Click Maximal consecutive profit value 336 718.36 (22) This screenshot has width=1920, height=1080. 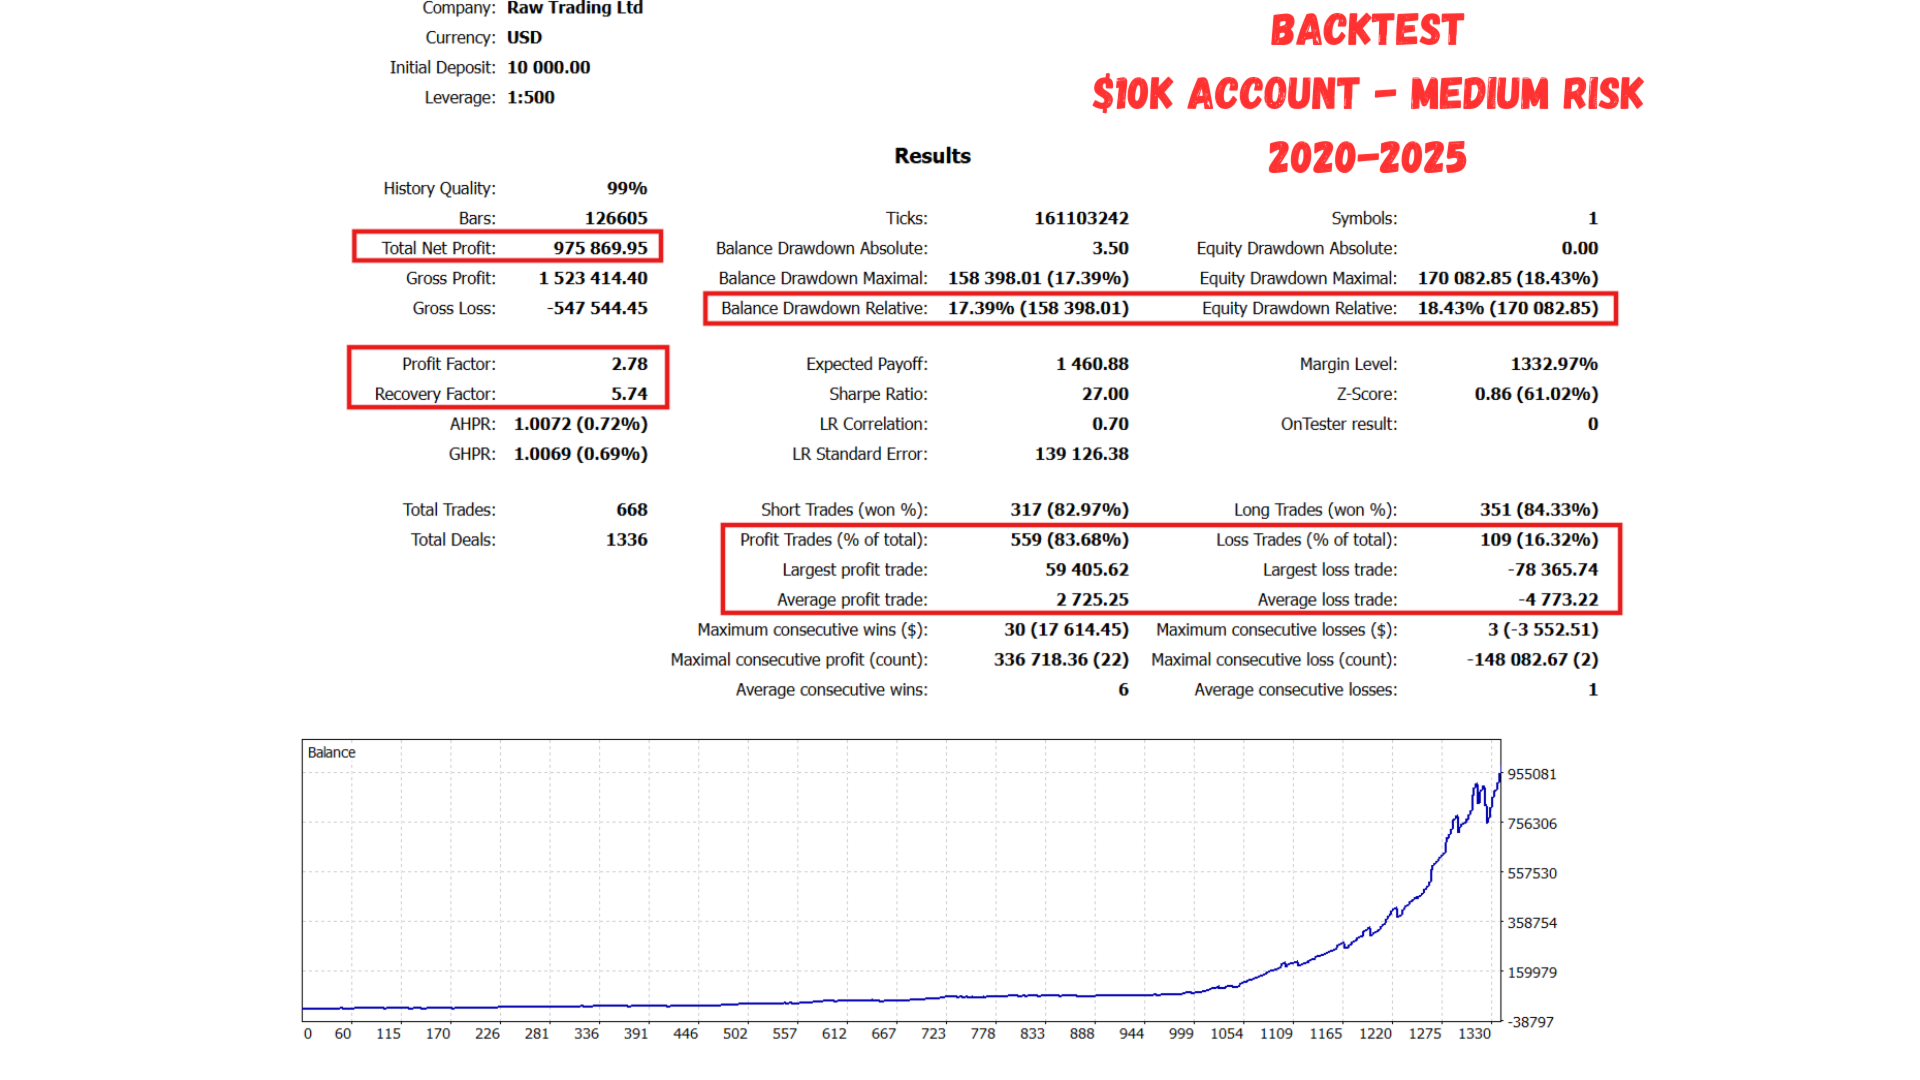tap(1061, 660)
